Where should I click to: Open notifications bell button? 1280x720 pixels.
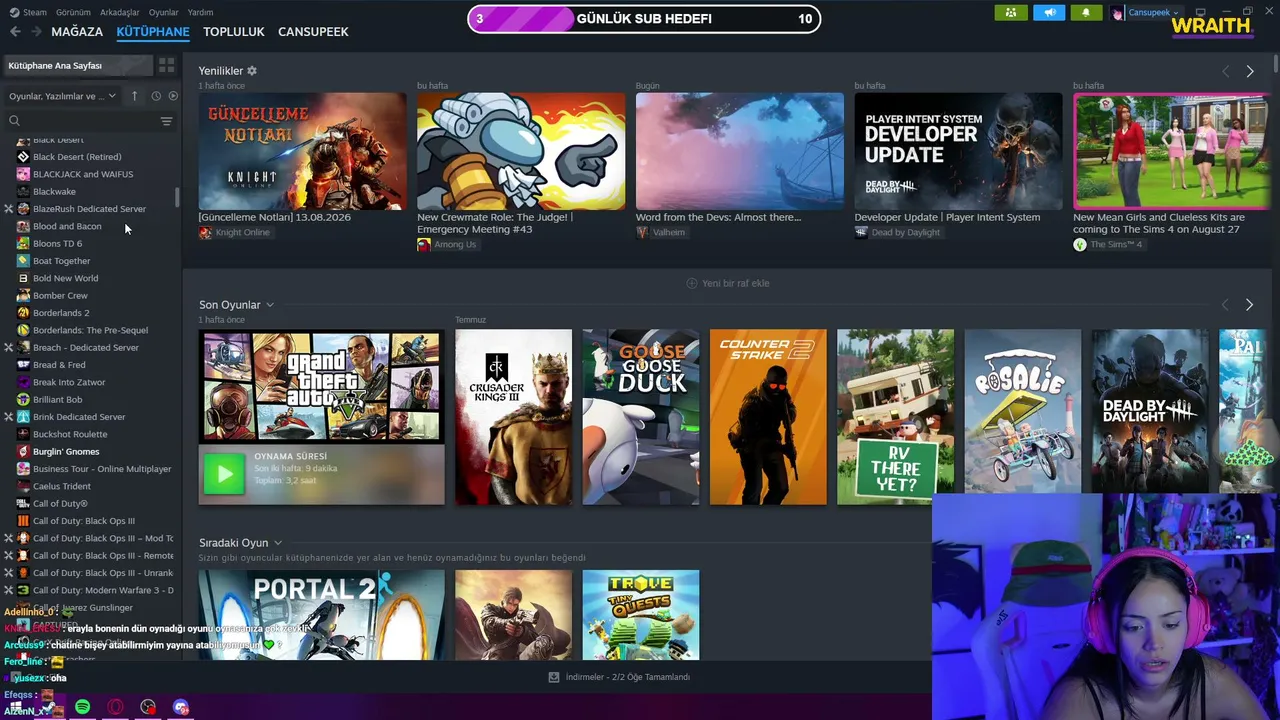1086,13
